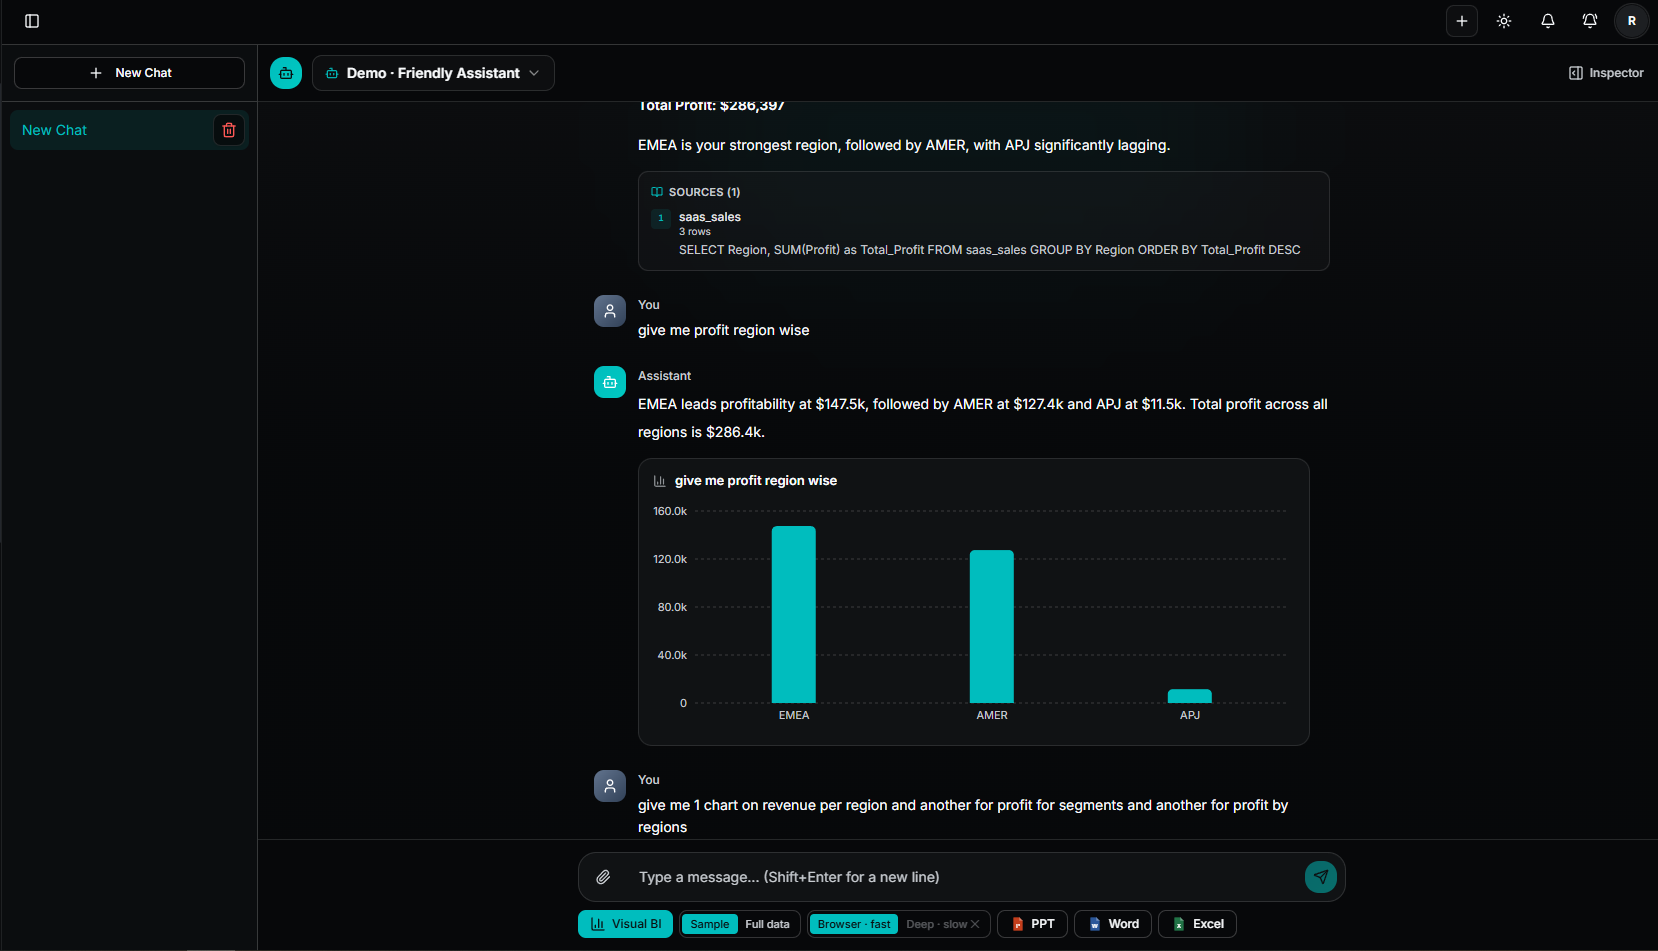Click source number 1 badge

coord(661,218)
